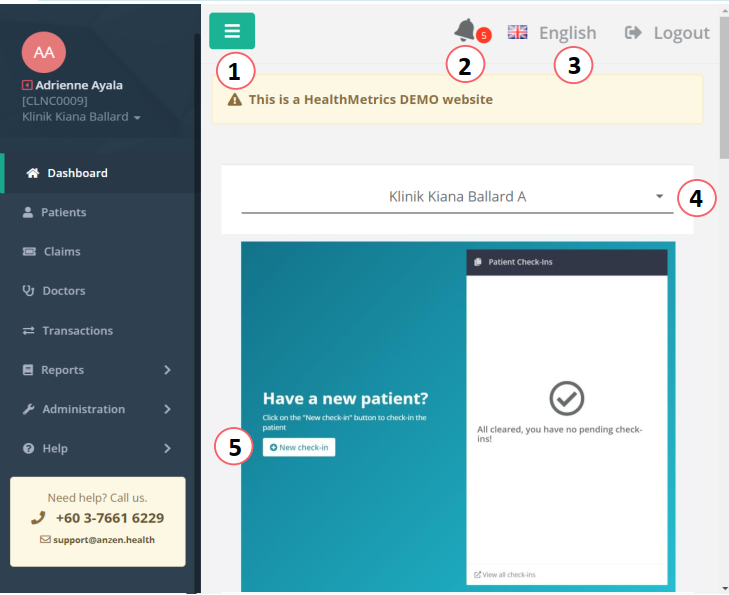Open the notifications bell icon

pos(464,31)
